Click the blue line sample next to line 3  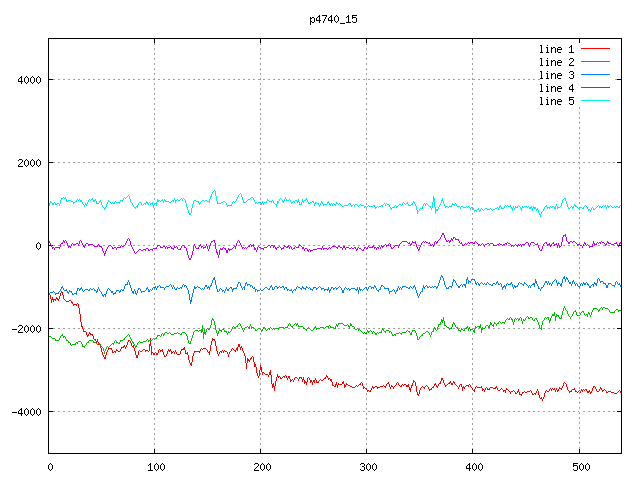pyautogui.click(x=596, y=75)
